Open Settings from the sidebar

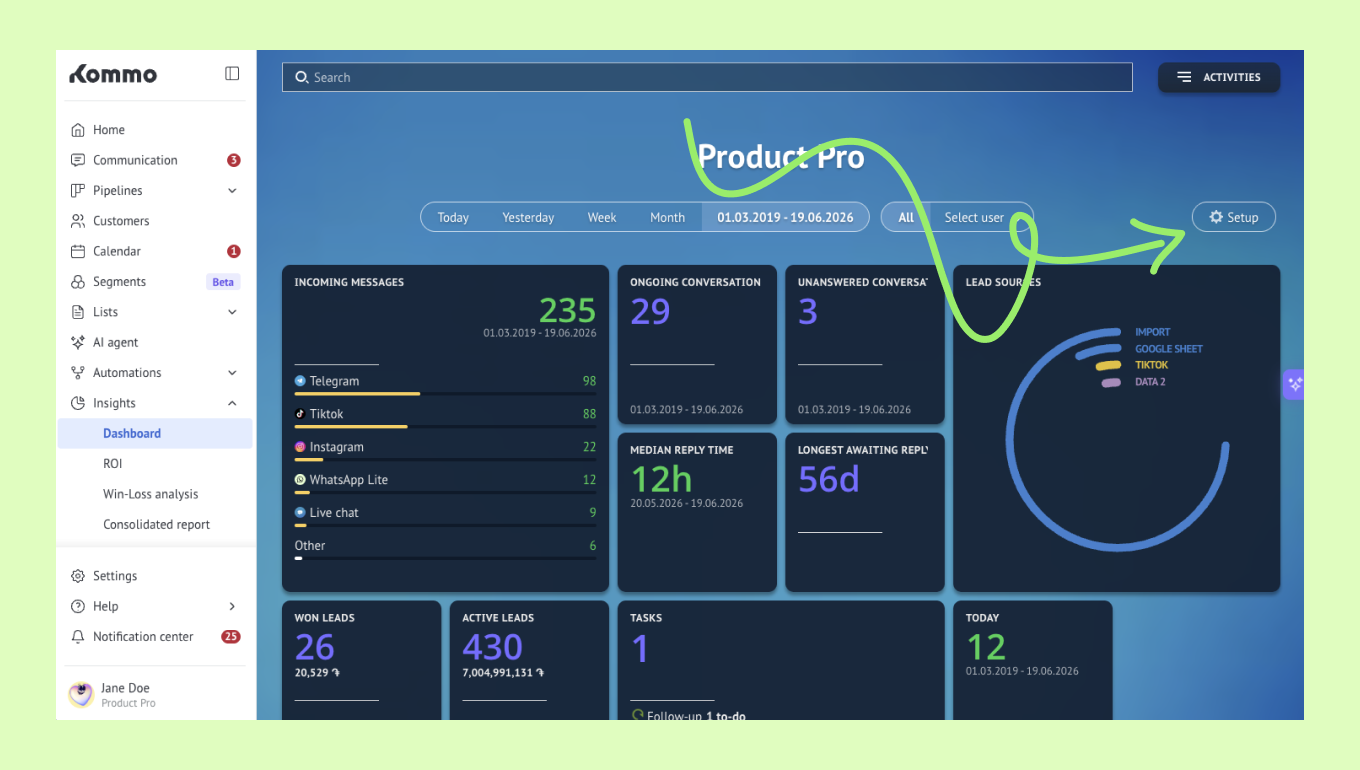(115, 576)
